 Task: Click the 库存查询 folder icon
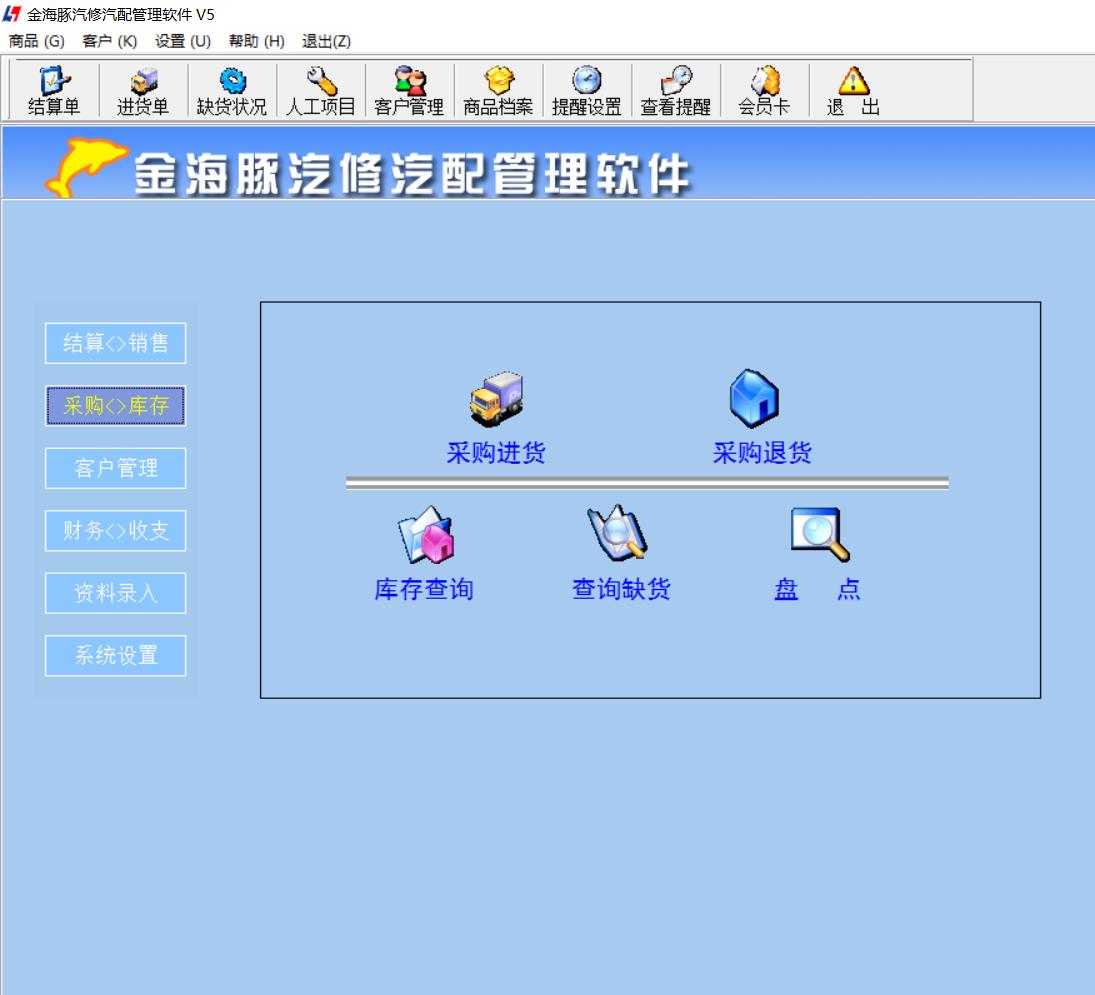tap(426, 534)
